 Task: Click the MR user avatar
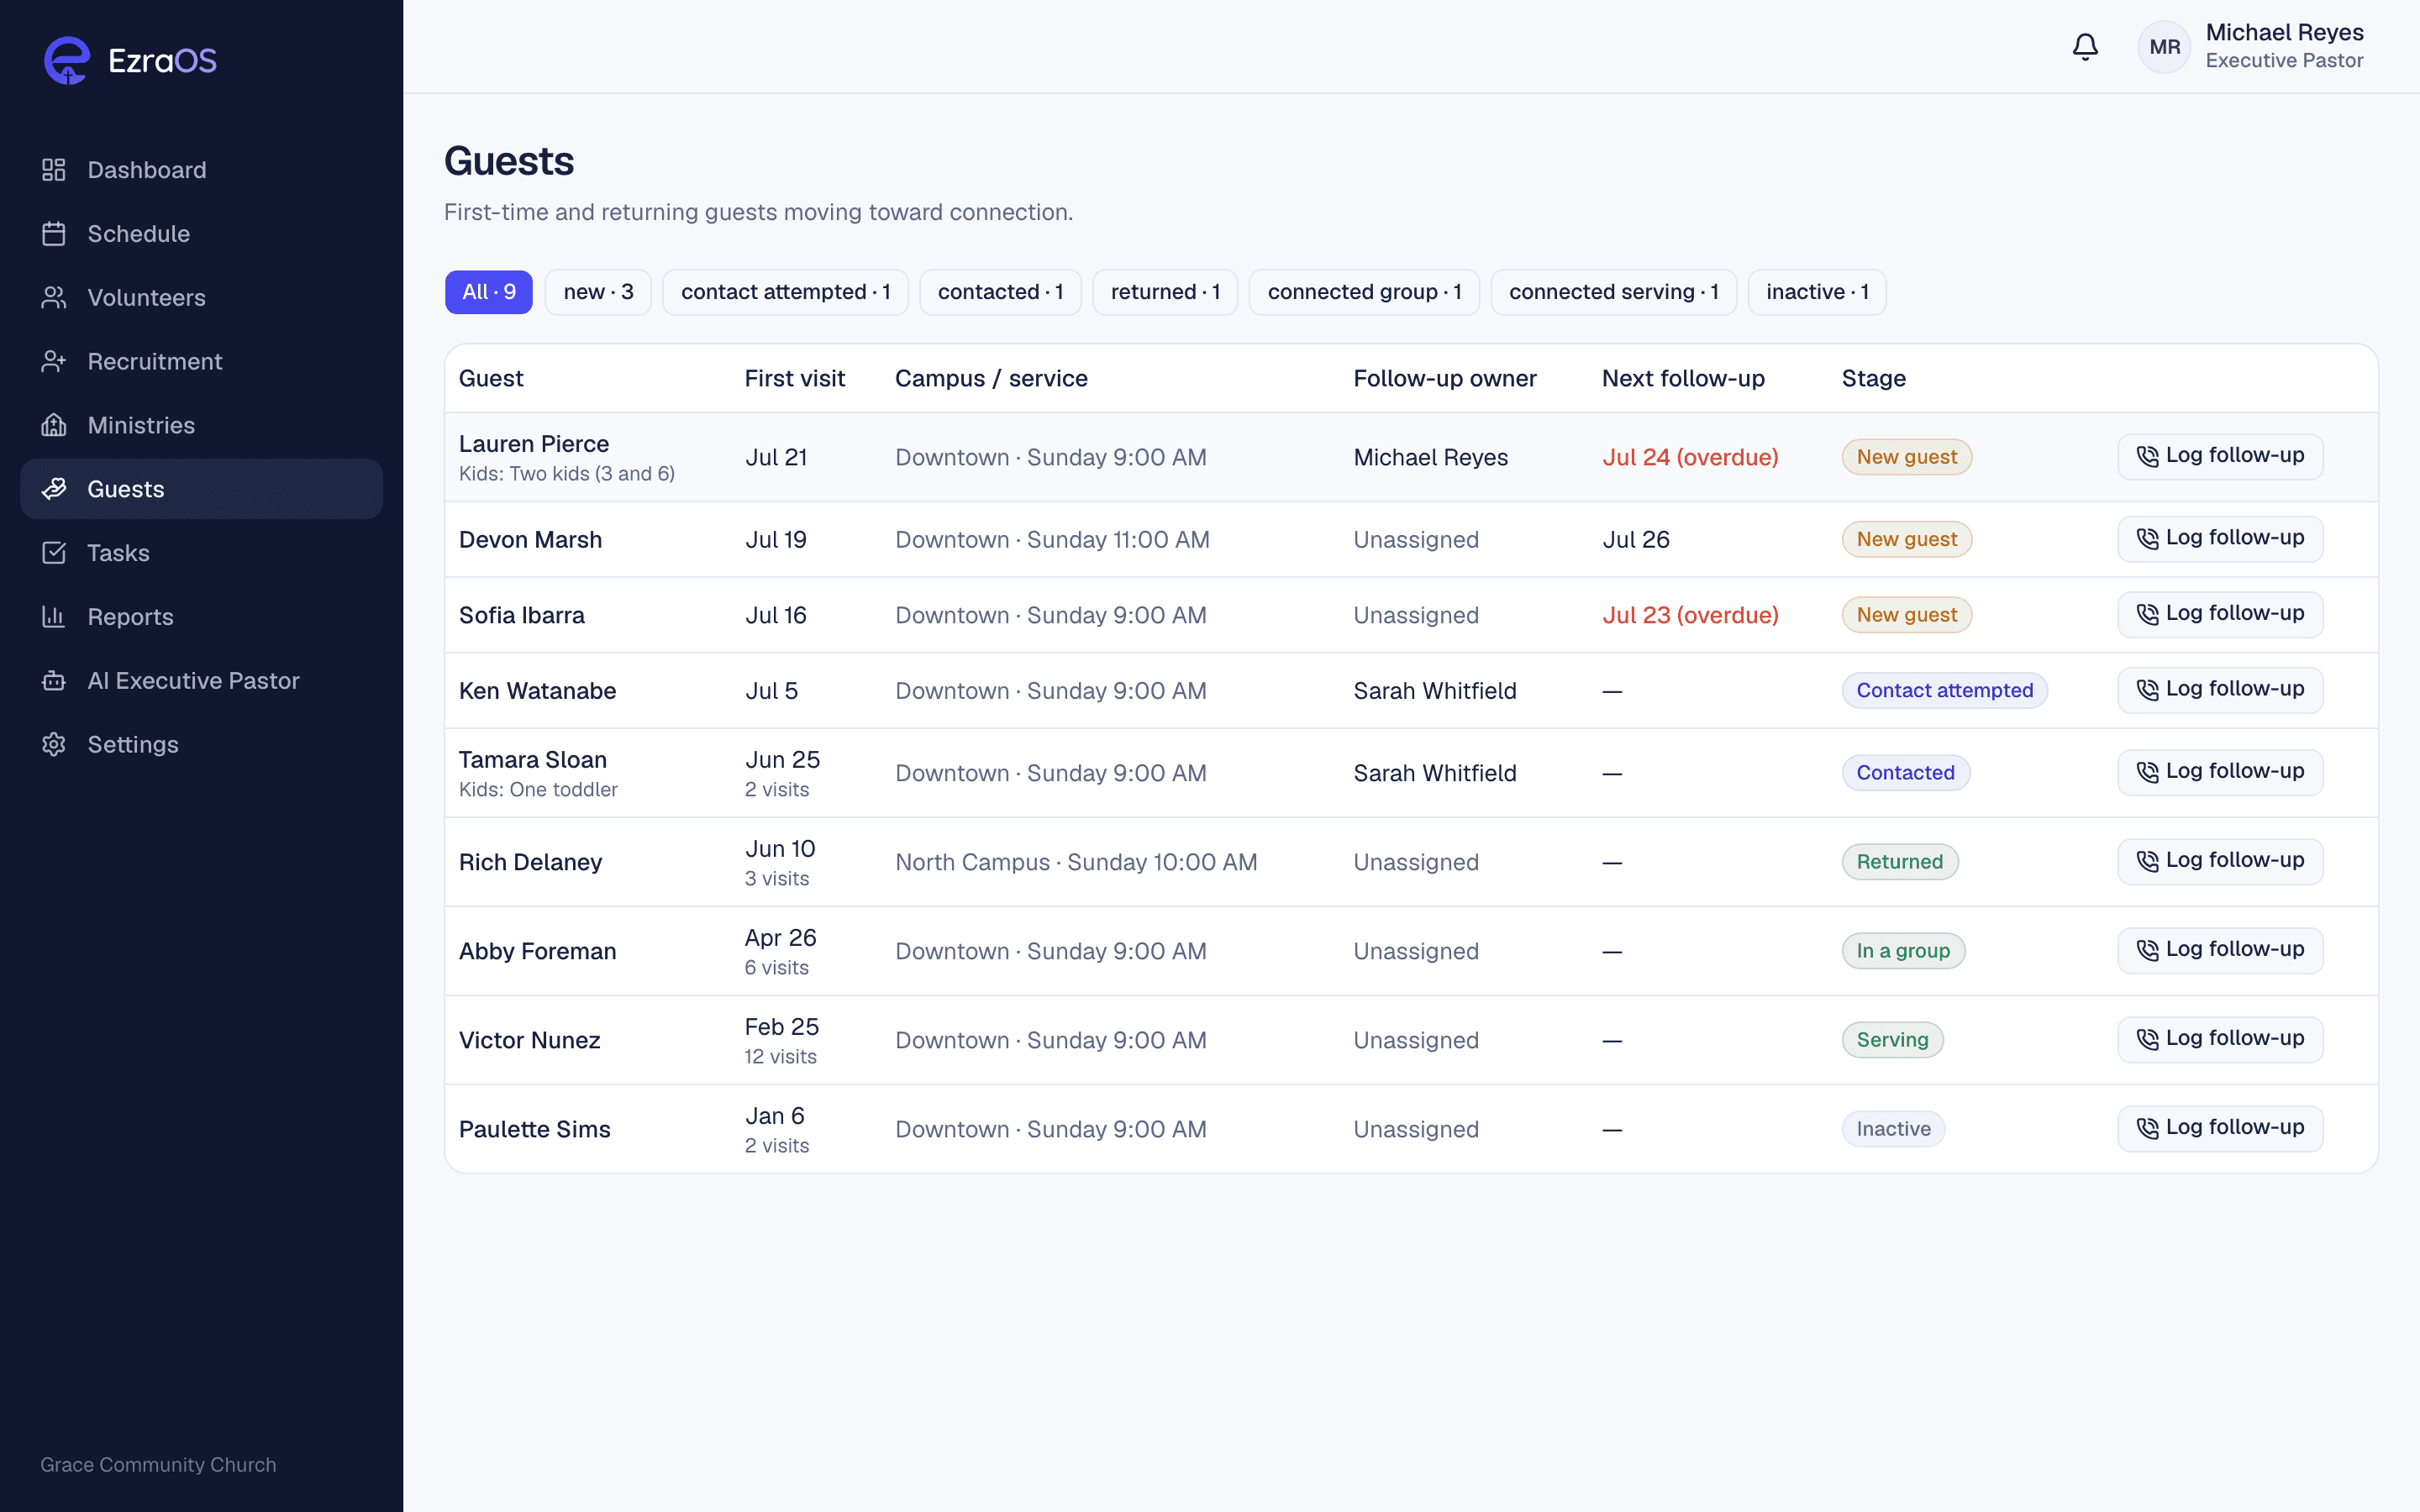(x=2164, y=47)
